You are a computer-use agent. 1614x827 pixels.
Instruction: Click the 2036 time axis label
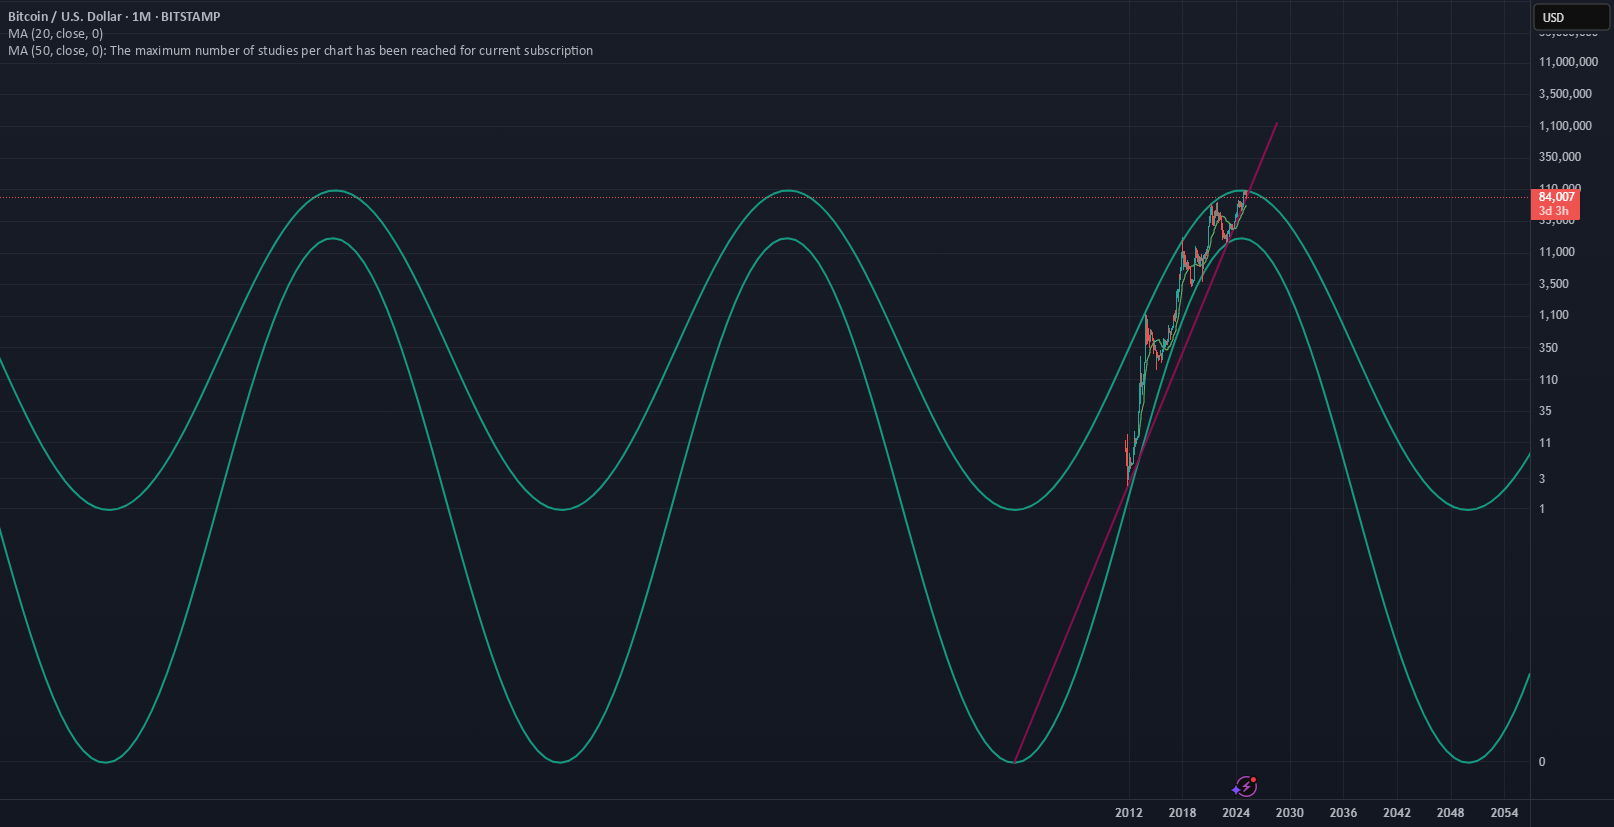[x=1343, y=813]
